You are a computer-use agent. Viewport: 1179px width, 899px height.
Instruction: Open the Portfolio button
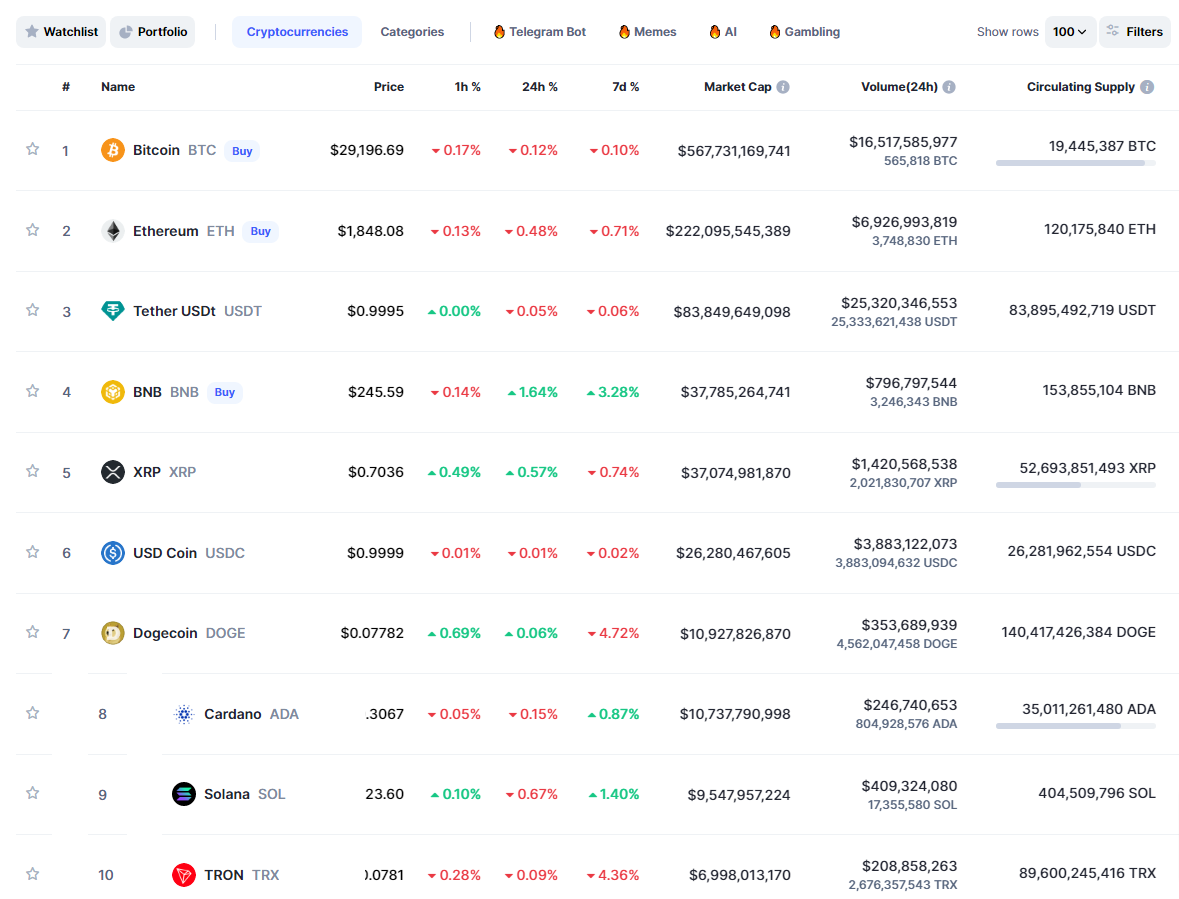[x=153, y=32]
